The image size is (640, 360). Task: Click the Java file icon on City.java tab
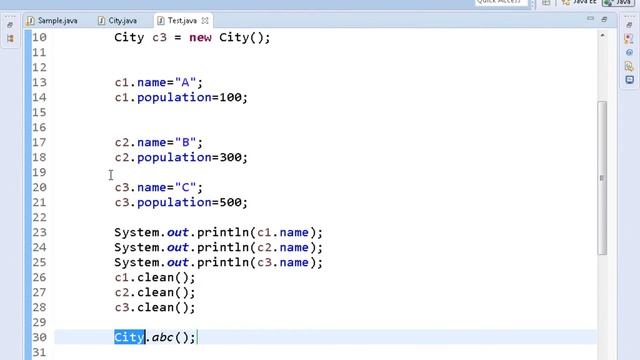point(102,20)
